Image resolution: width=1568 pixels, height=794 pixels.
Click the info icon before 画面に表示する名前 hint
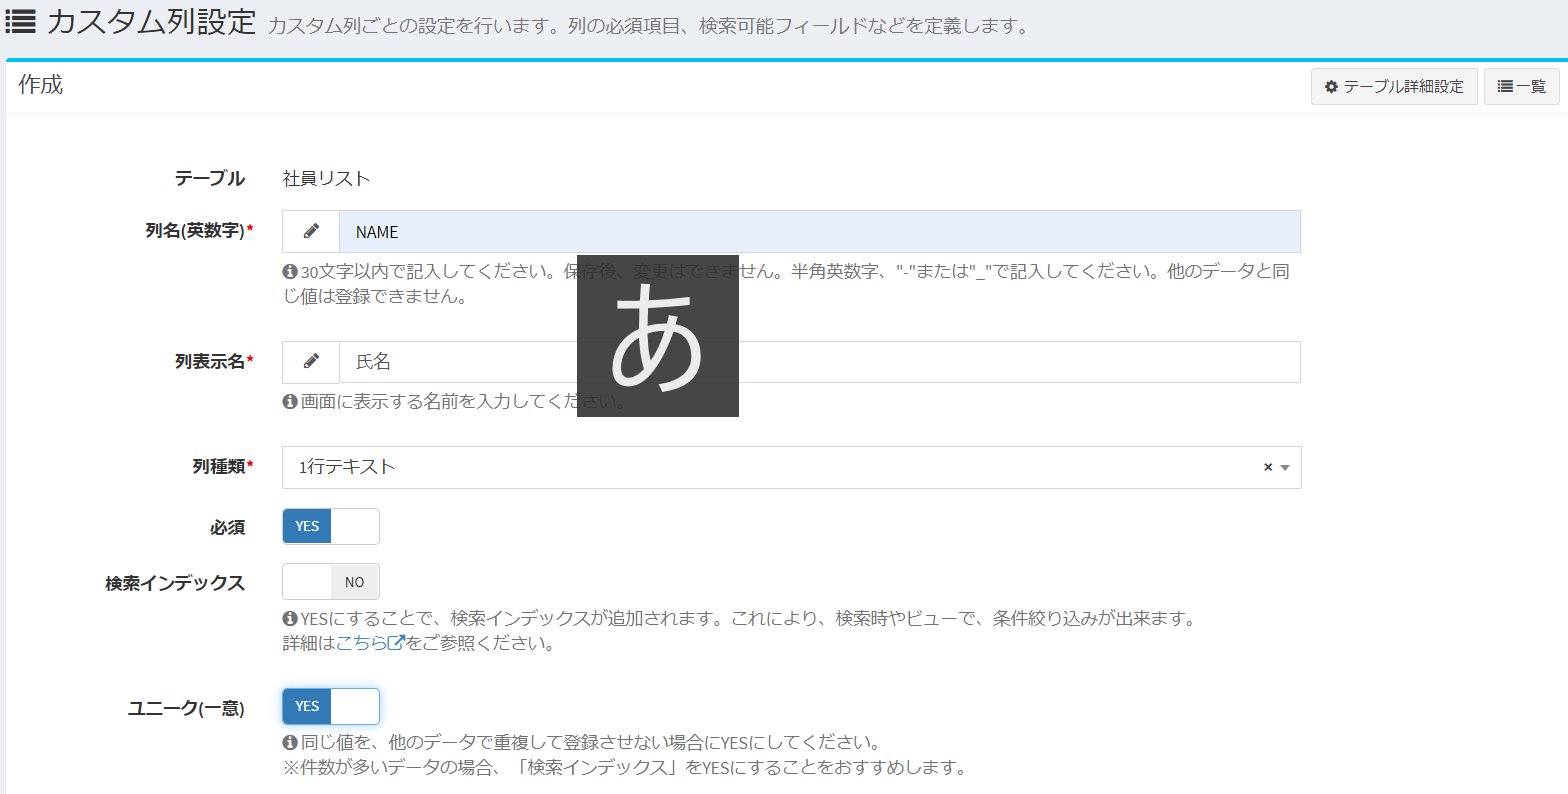290,401
